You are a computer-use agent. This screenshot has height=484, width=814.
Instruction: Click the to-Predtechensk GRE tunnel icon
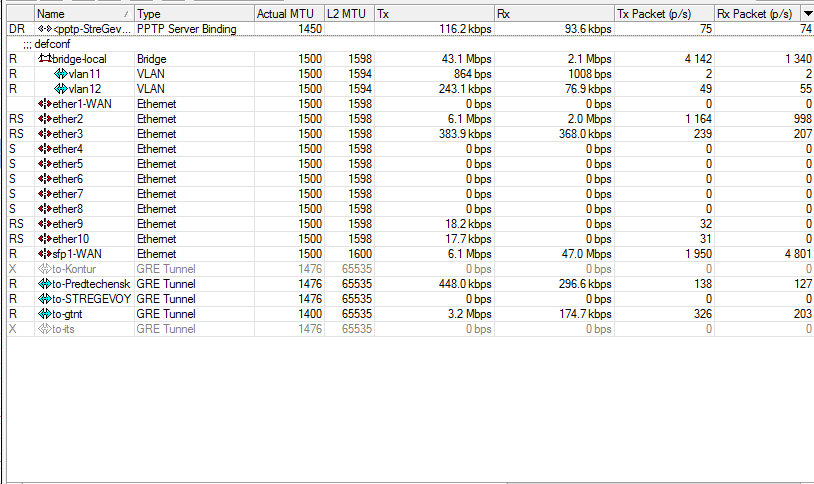tap(45, 284)
